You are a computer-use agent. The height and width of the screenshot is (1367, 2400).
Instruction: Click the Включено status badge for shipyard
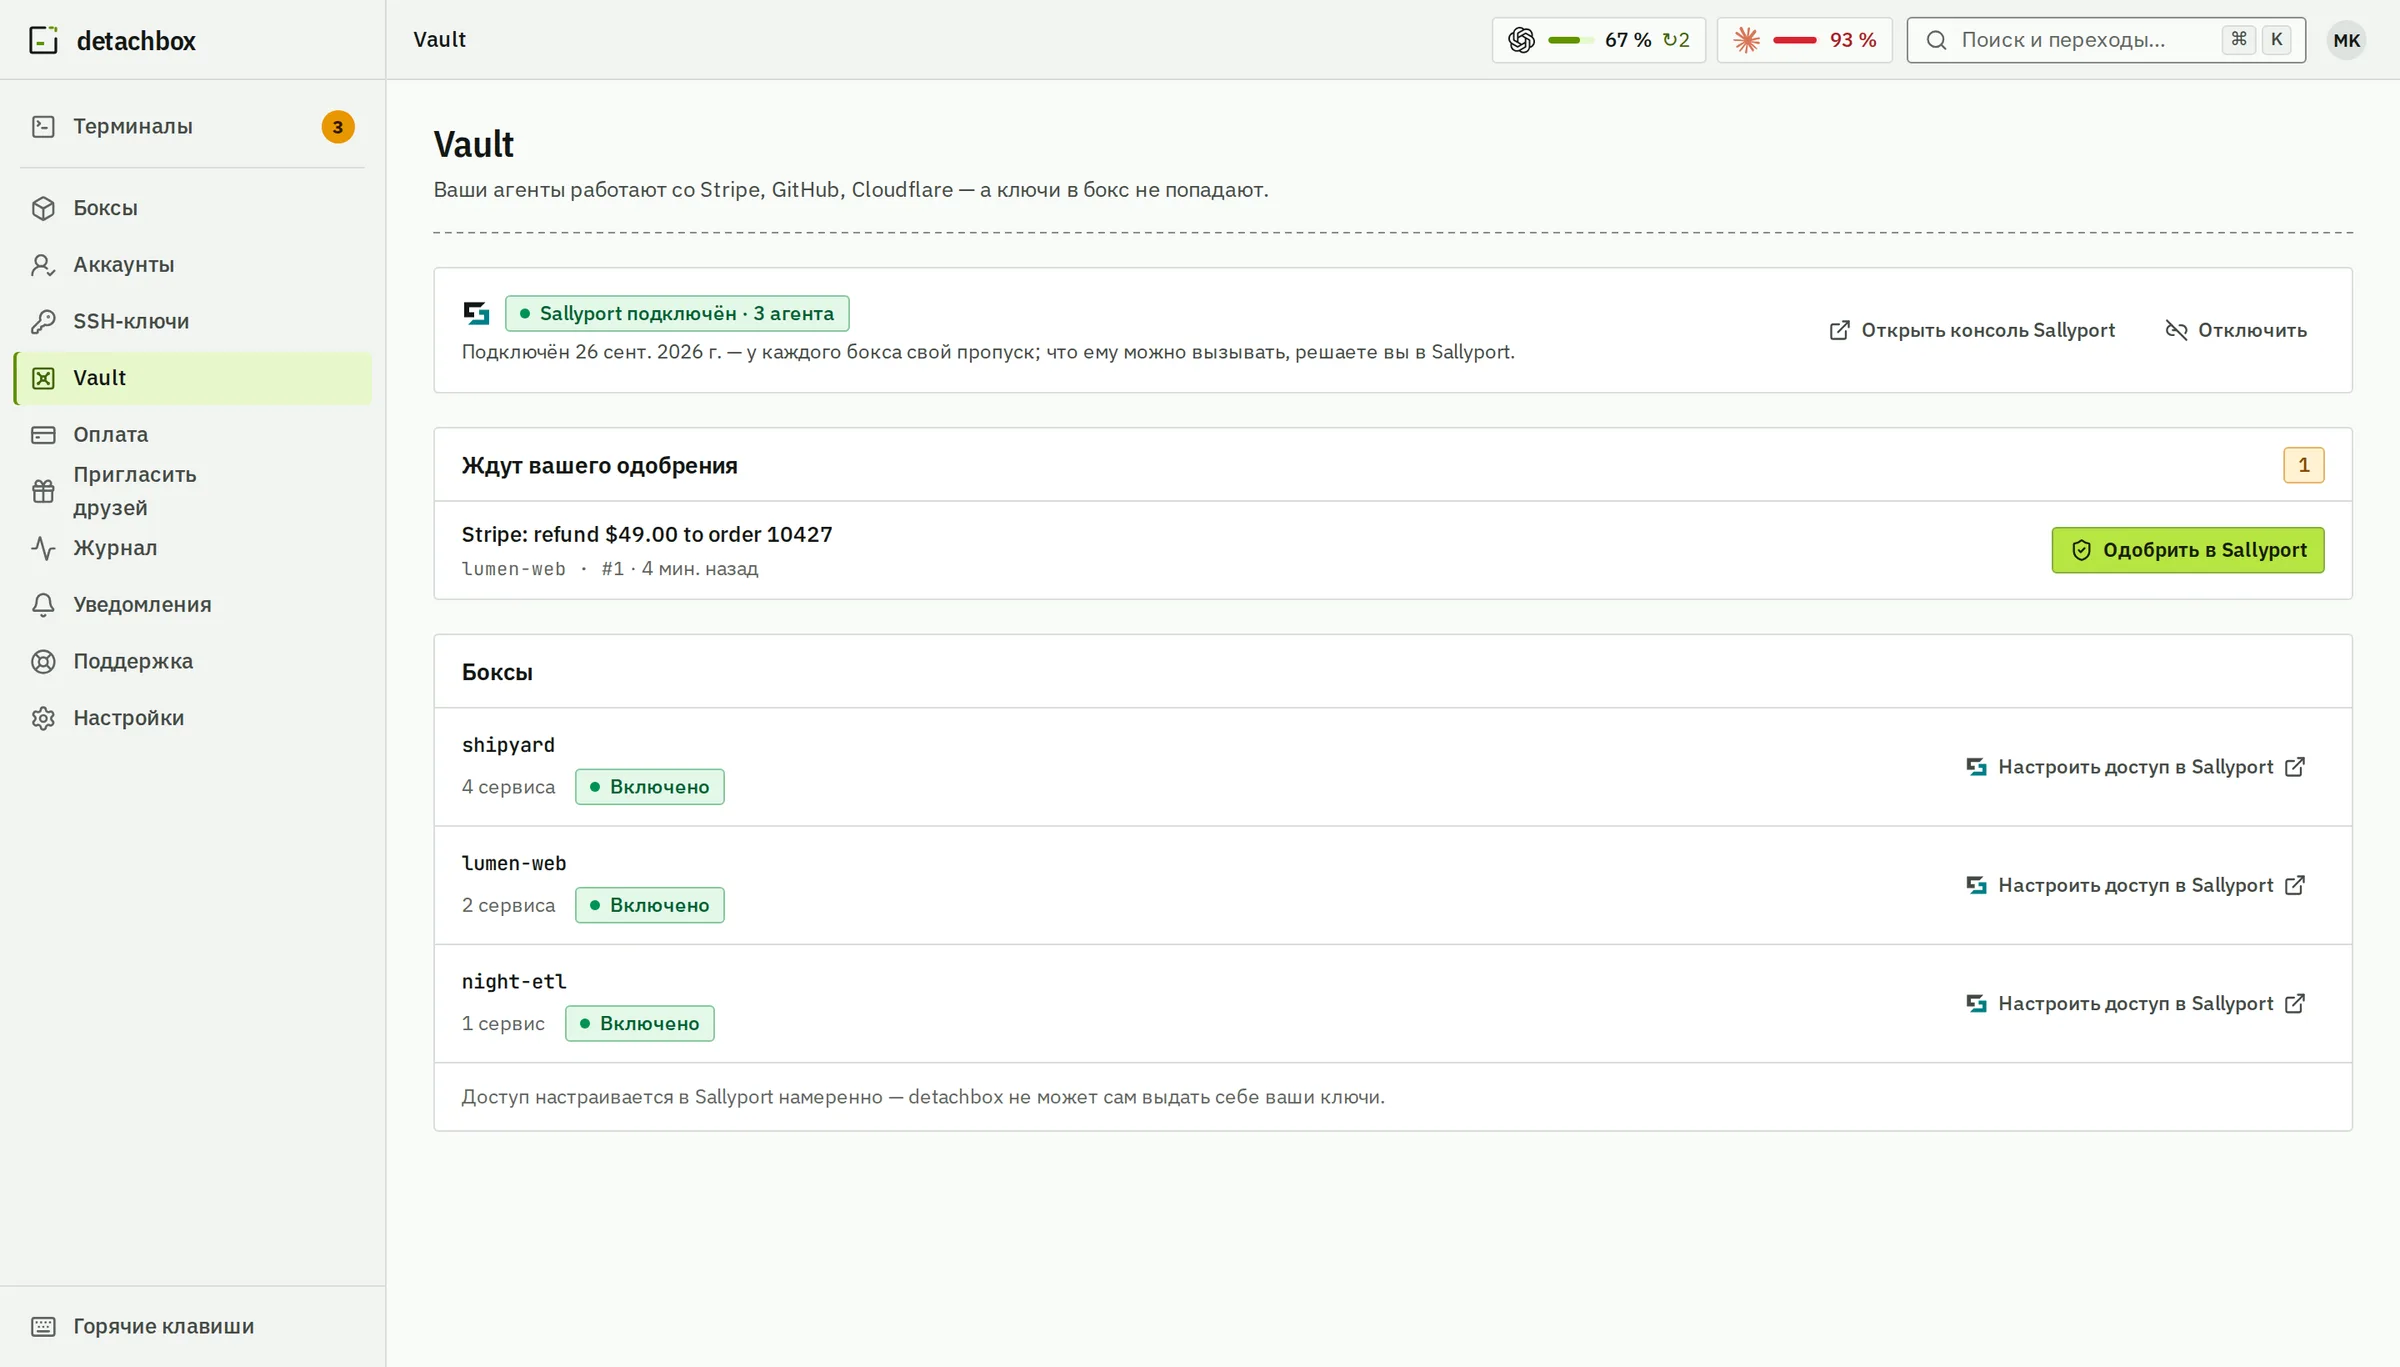(x=650, y=787)
